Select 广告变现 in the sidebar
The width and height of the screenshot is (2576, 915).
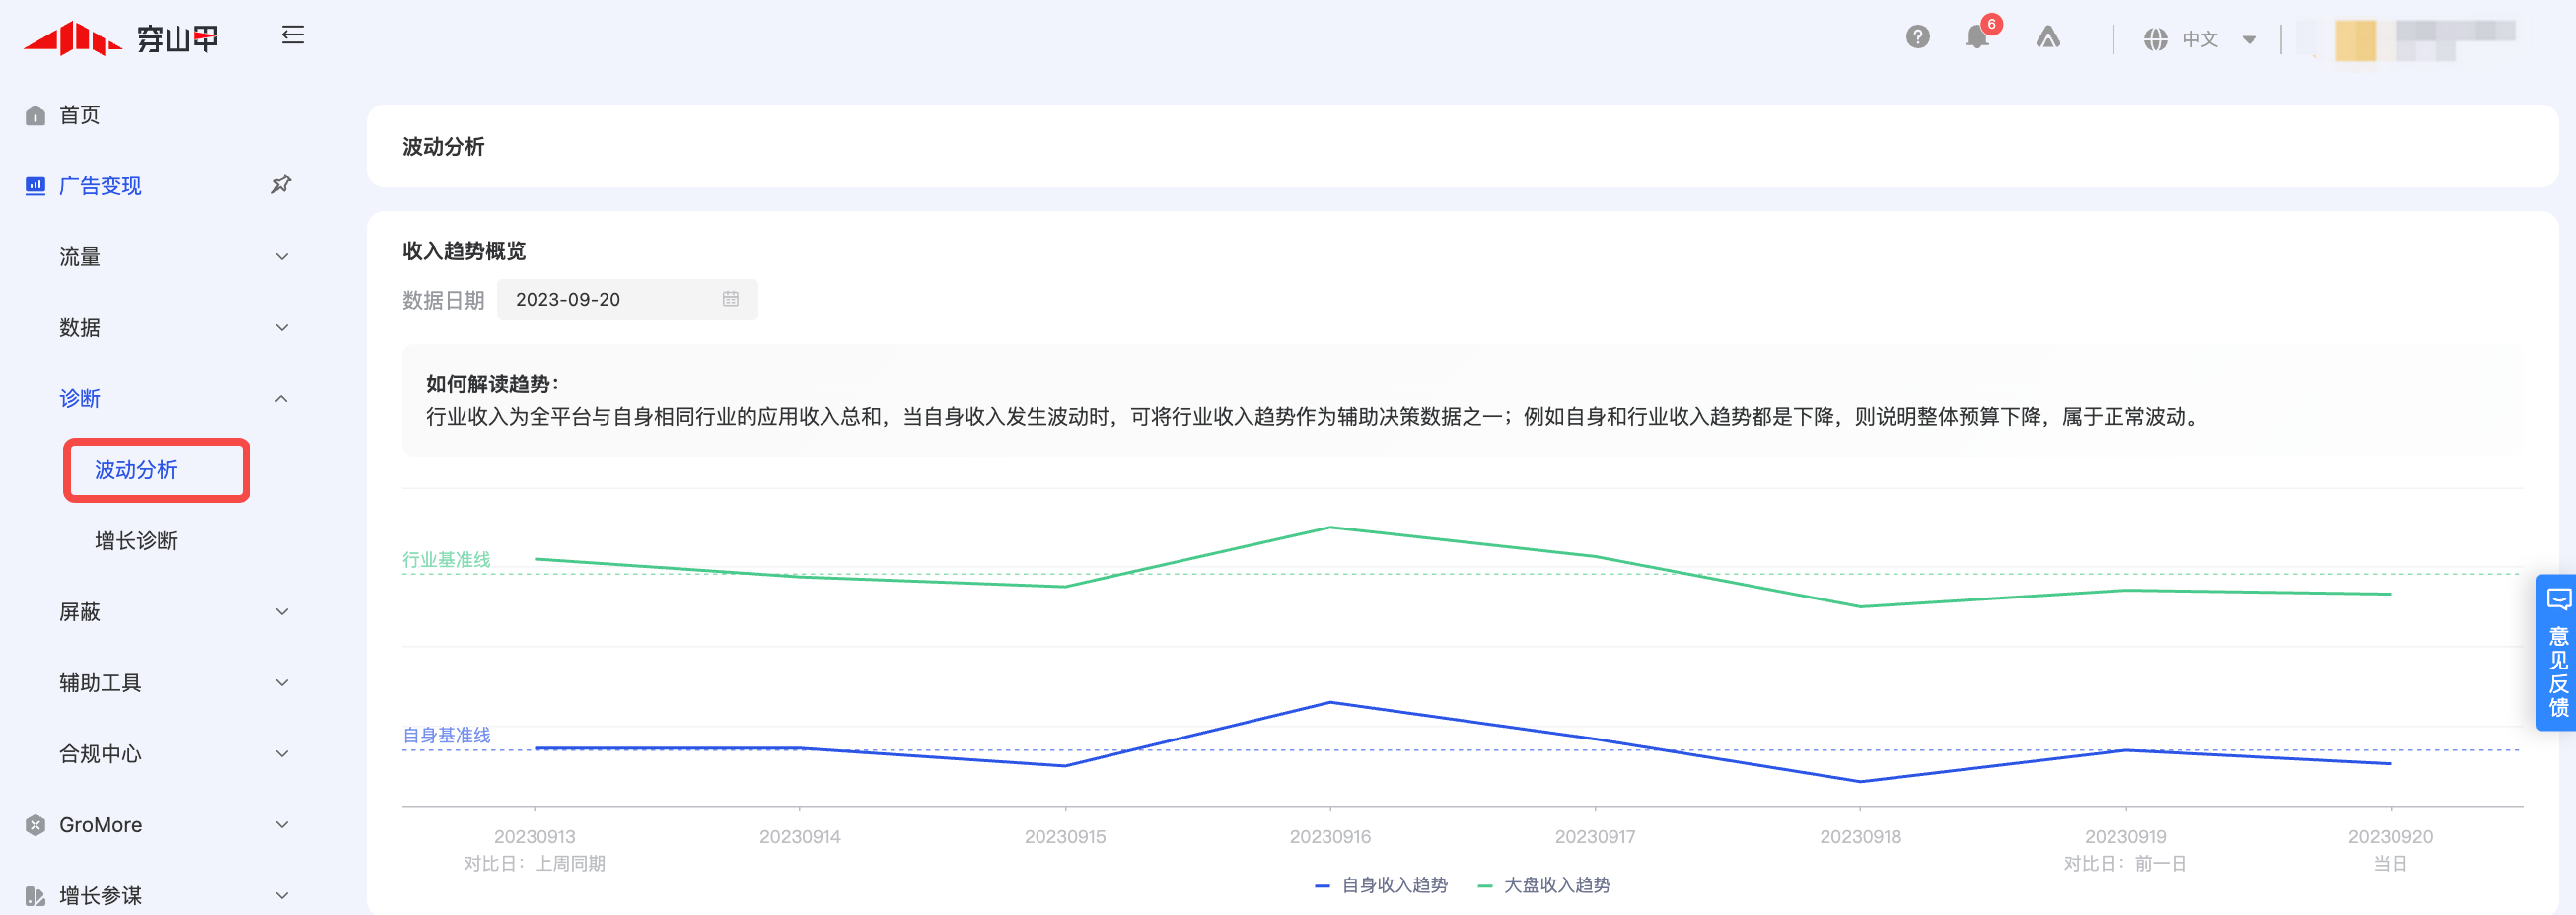pyautogui.click(x=100, y=186)
